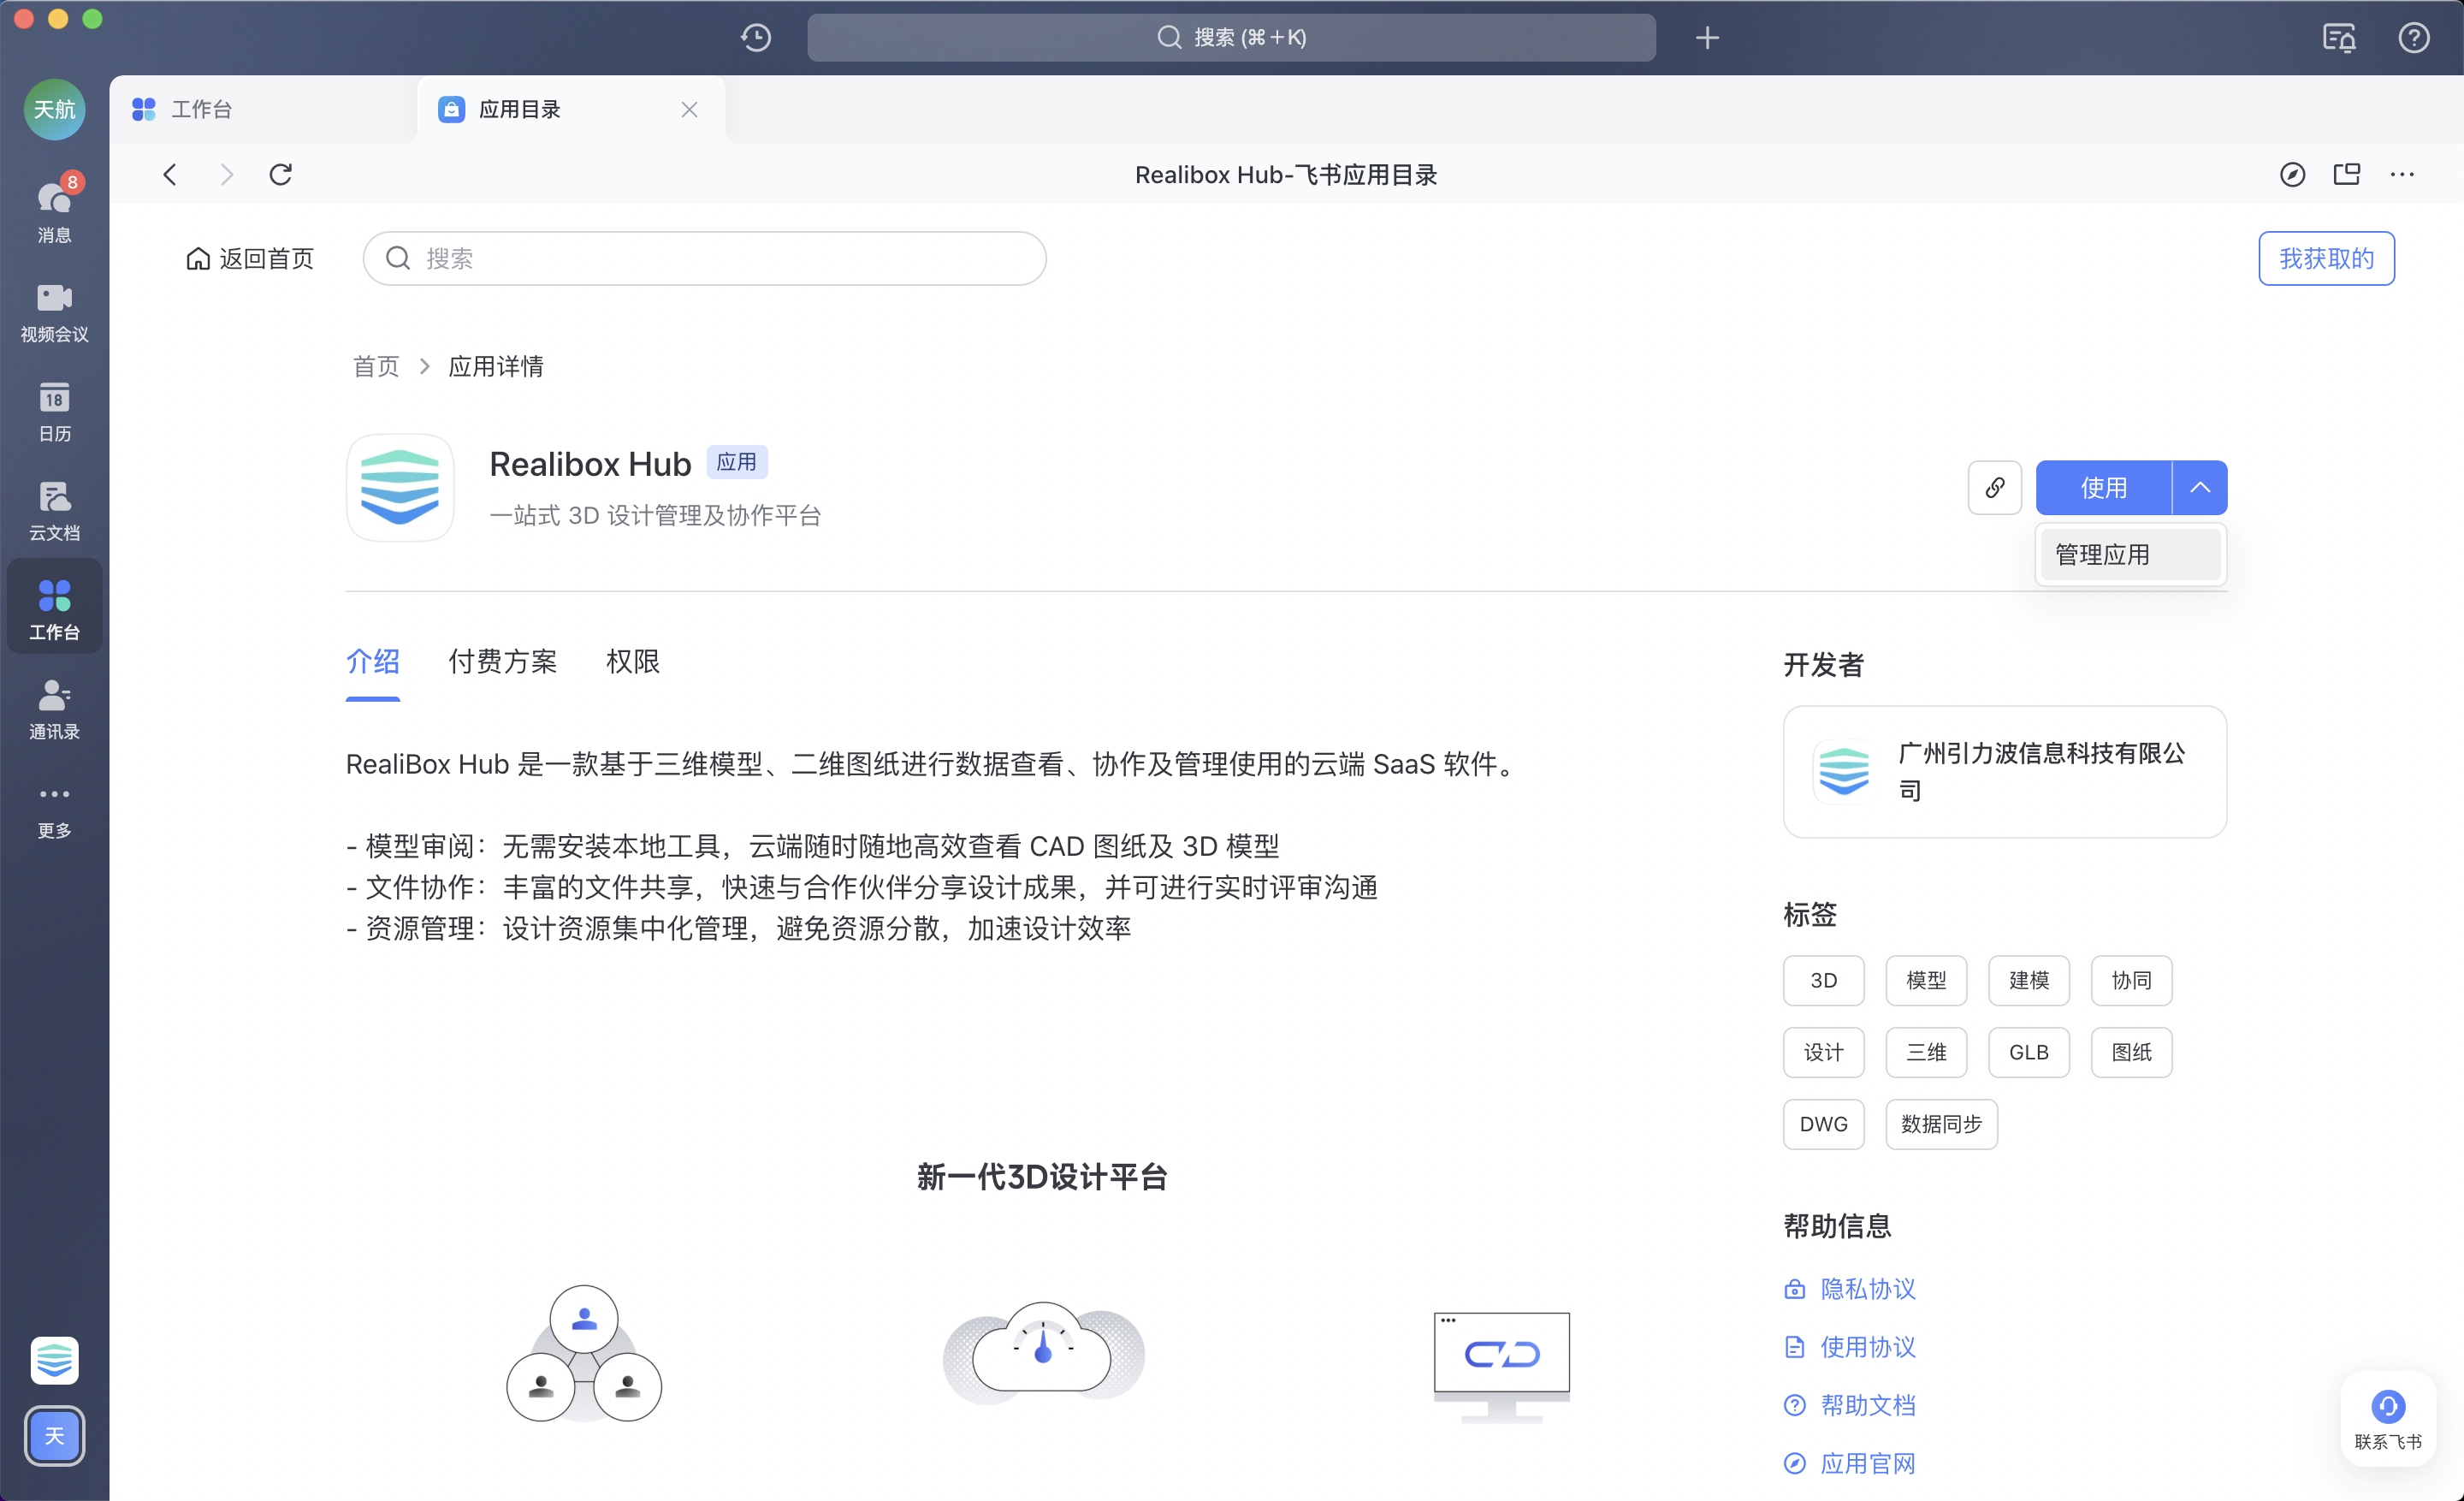
Task: Click the 应用详情 breadcrumb text
Action: pyautogui.click(x=496, y=366)
